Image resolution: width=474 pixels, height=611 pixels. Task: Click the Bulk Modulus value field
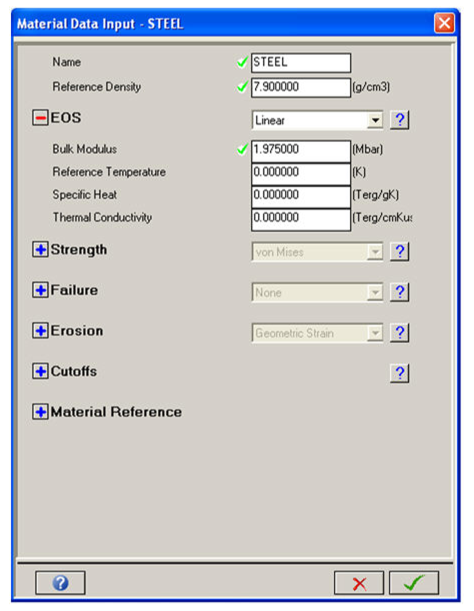click(x=301, y=151)
